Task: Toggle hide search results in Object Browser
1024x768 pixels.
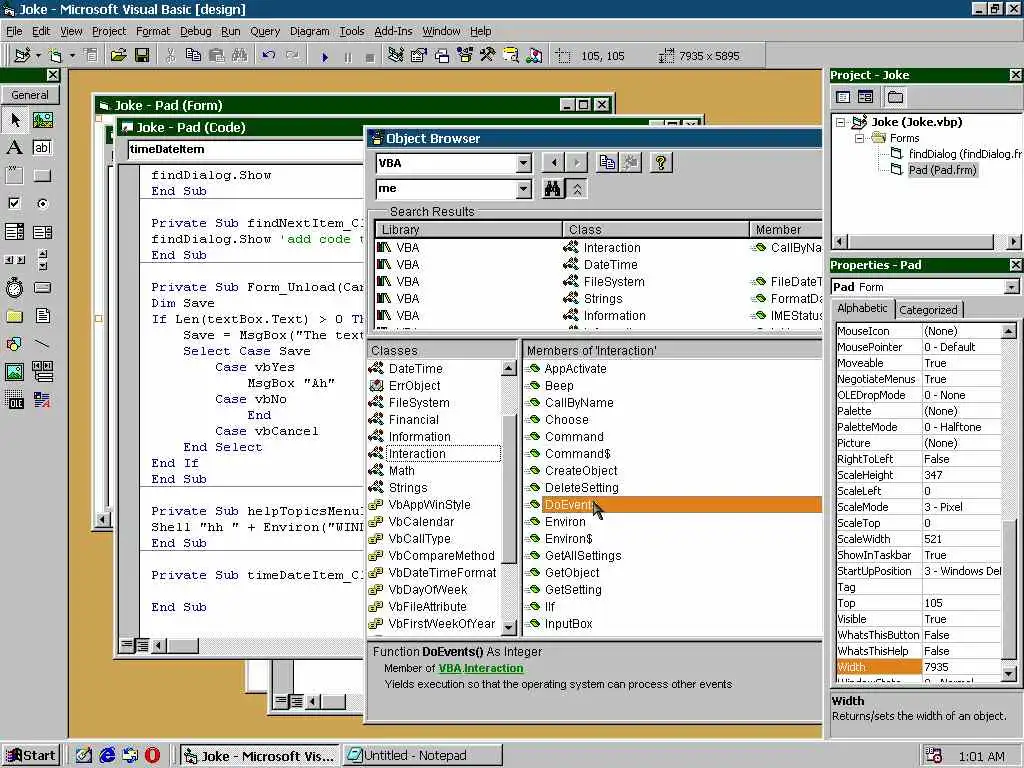Action: point(577,189)
